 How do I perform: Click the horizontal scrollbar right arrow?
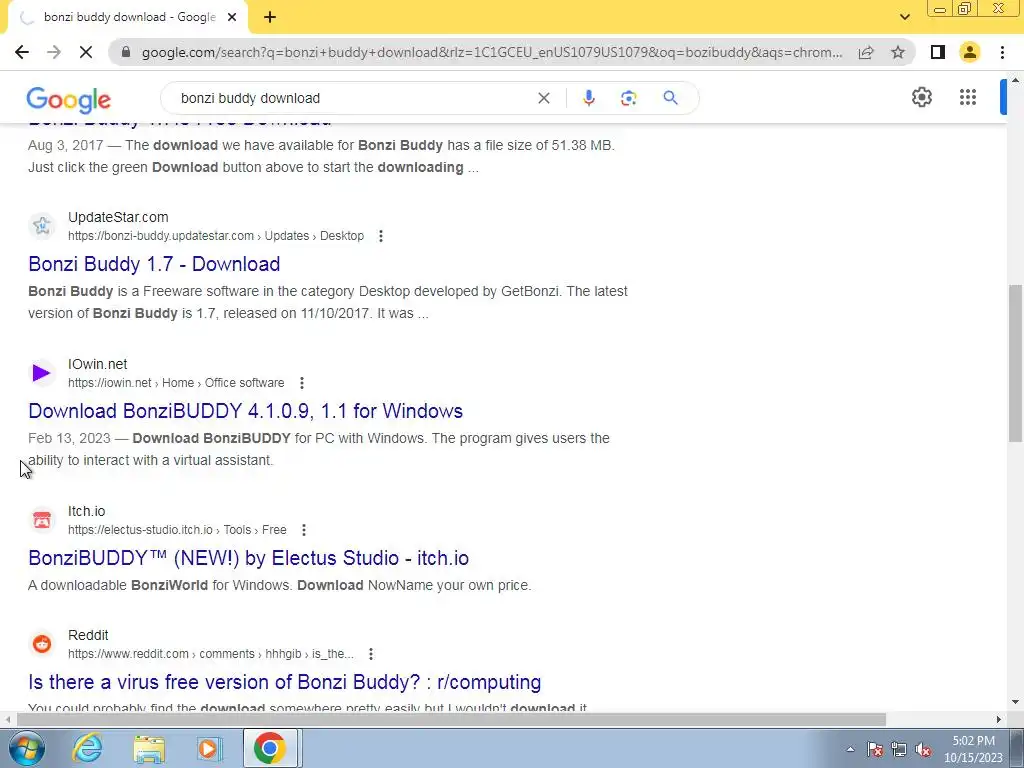999,720
